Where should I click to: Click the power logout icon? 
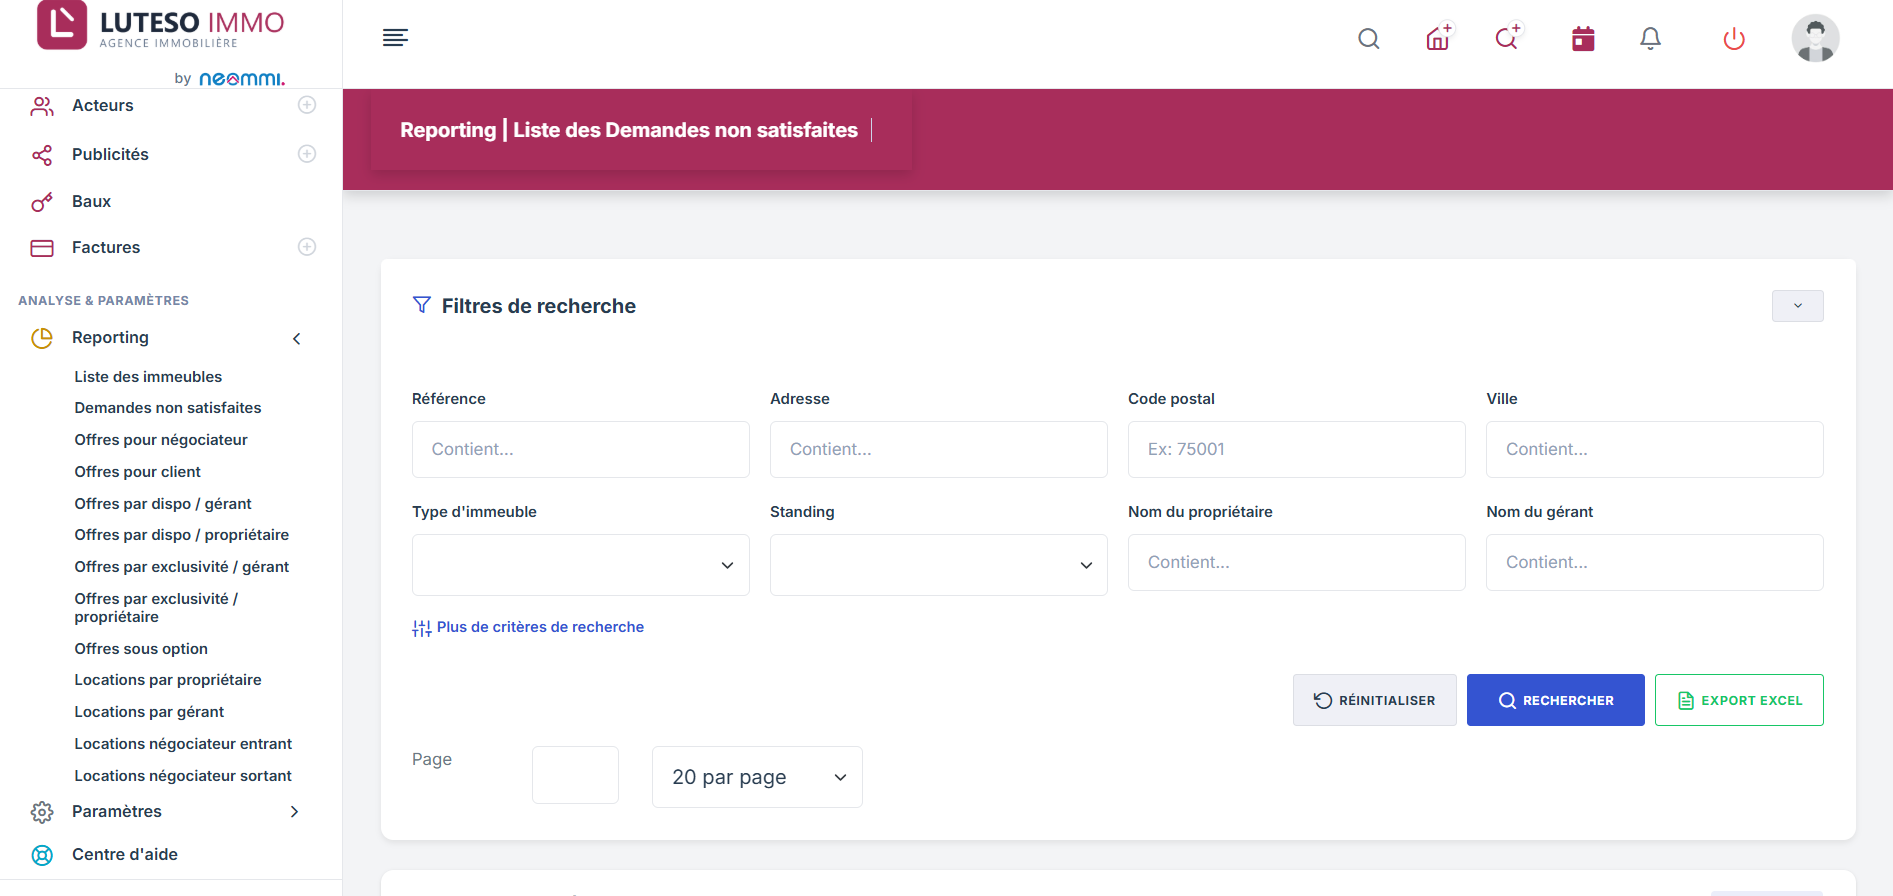coord(1734,39)
